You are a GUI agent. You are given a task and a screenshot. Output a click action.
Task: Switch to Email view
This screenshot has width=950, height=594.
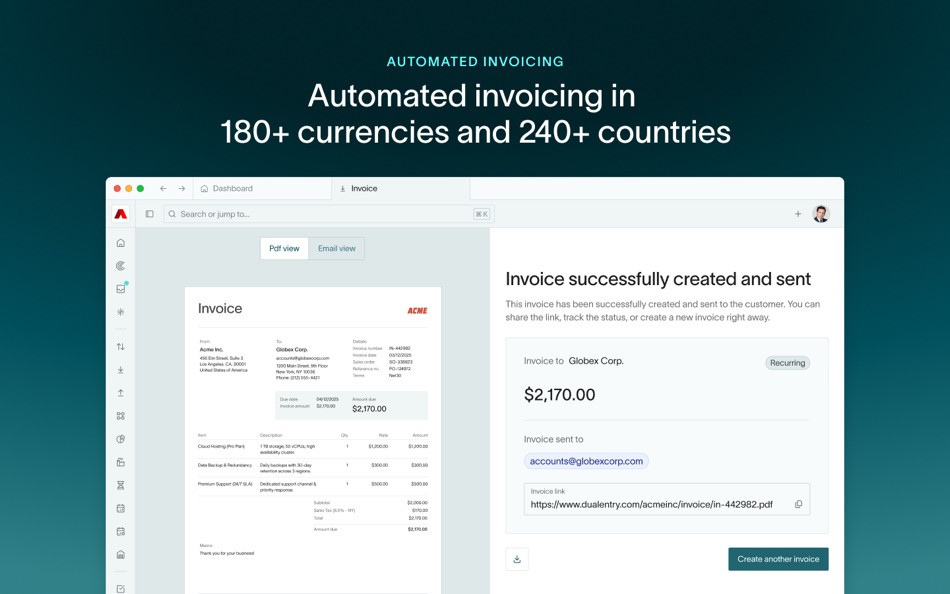[336, 249]
